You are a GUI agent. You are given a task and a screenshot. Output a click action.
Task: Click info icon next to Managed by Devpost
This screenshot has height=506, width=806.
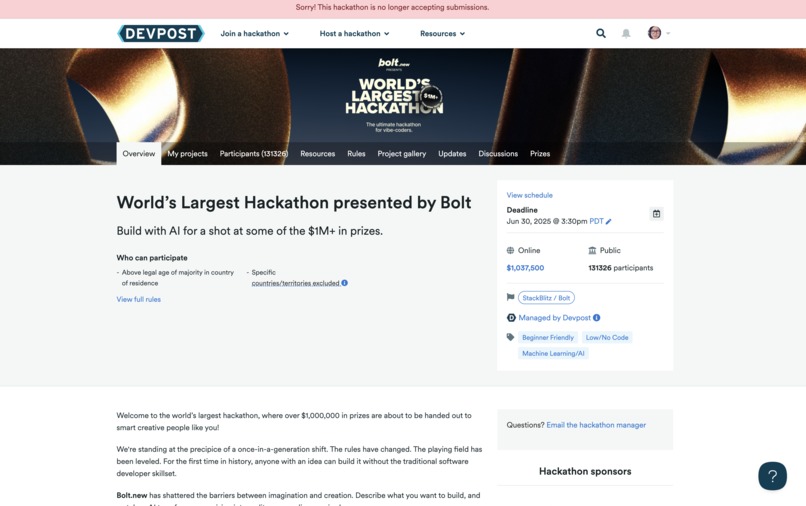(596, 318)
